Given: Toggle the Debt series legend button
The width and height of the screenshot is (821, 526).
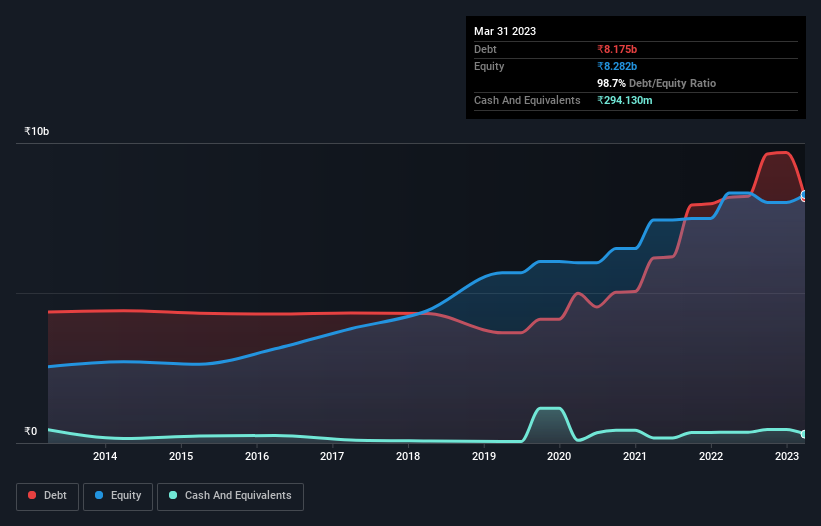Looking at the screenshot, I should coord(47,496).
